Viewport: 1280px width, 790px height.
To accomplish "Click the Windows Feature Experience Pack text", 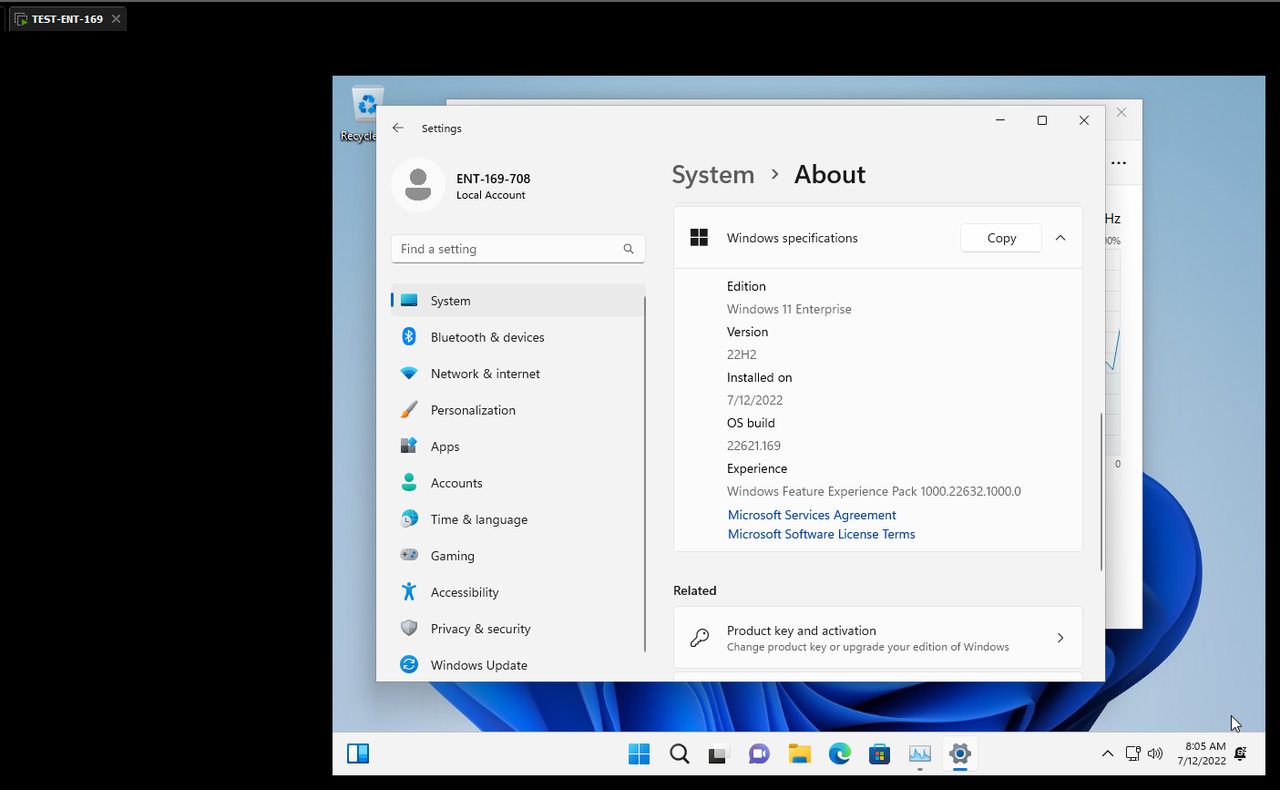I will pyautogui.click(x=874, y=491).
